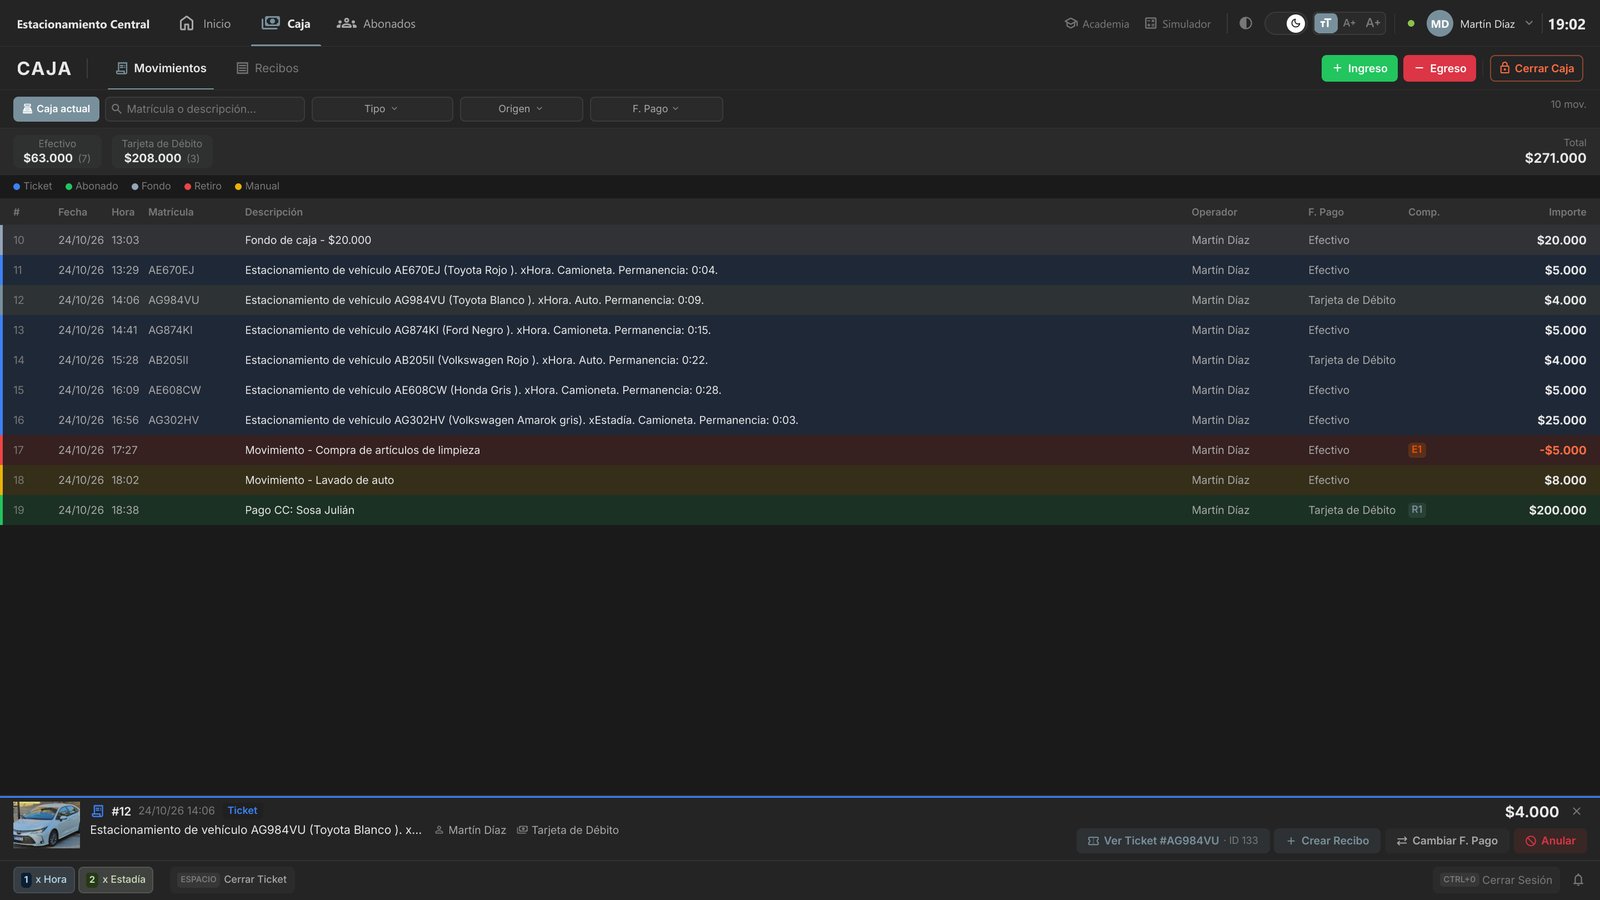
Task: Click Crear Recibo button
Action: (1327, 841)
